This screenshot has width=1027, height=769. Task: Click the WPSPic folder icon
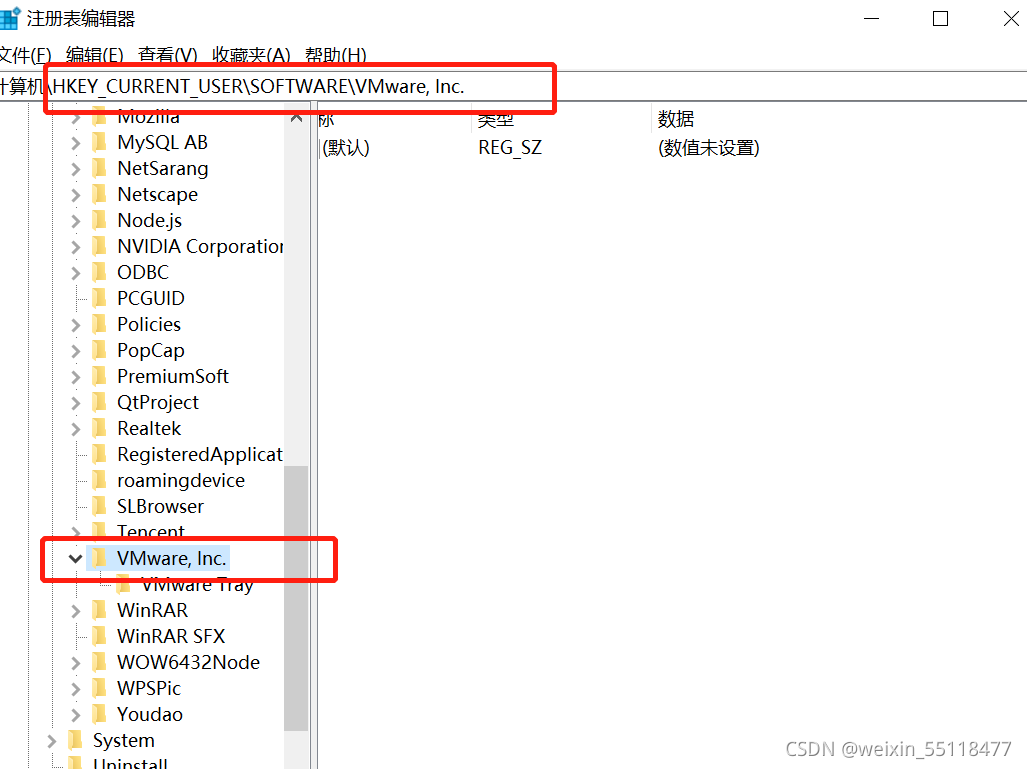[x=100, y=688]
